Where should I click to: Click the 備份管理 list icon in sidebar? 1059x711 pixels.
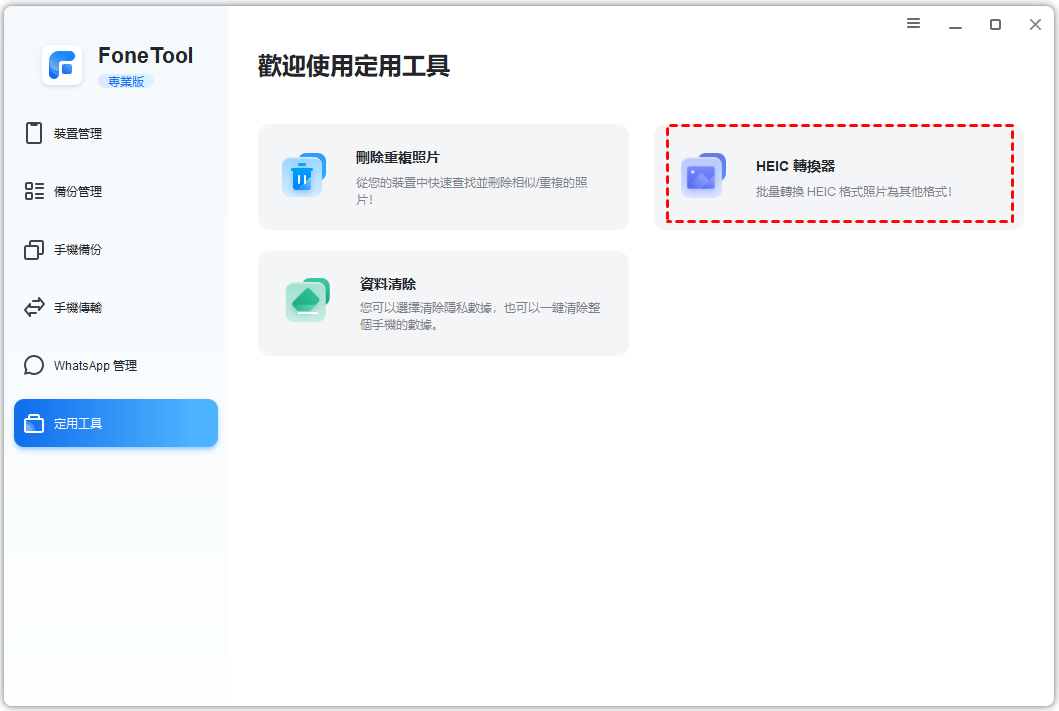pyautogui.click(x=34, y=191)
